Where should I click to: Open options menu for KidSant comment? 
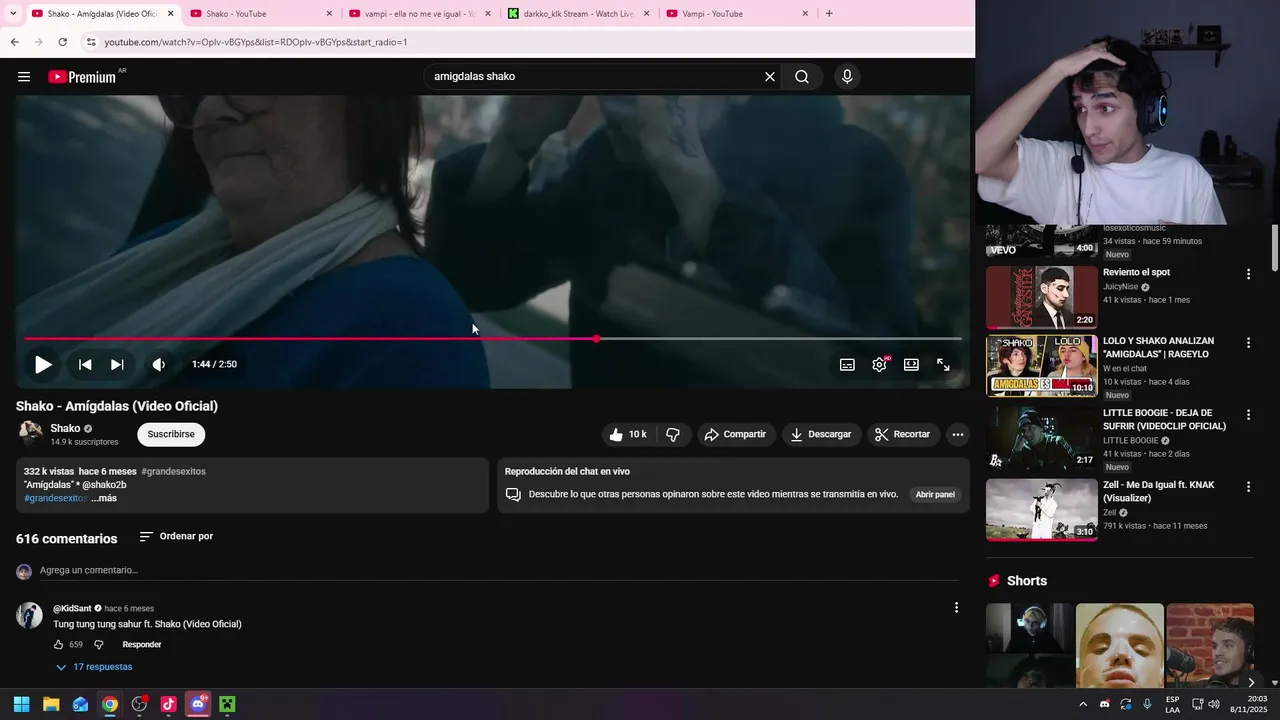coord(956,608)
